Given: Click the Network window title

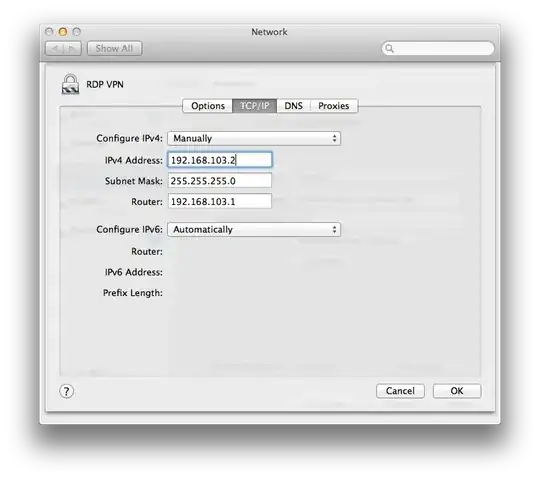Looking at the screenshot, I should (x=269, y=32).
